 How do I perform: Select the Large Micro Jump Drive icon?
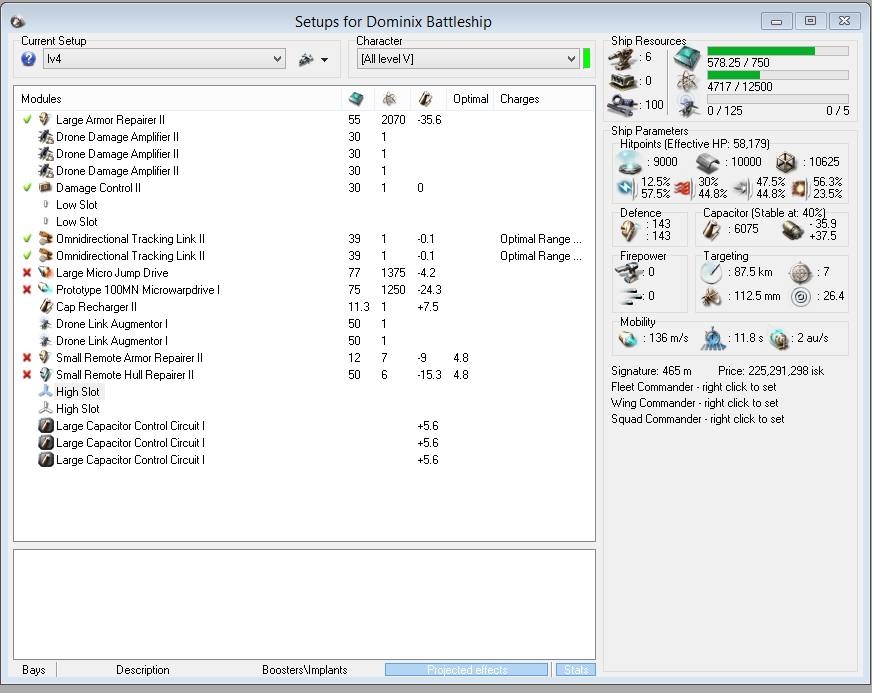point(45,273)
